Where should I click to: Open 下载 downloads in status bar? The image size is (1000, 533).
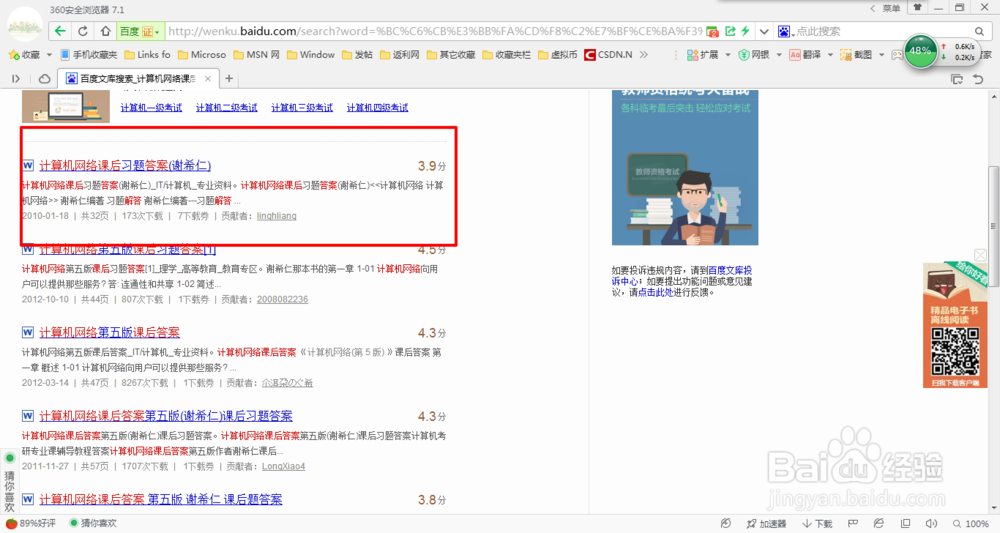tap(817, 523)
